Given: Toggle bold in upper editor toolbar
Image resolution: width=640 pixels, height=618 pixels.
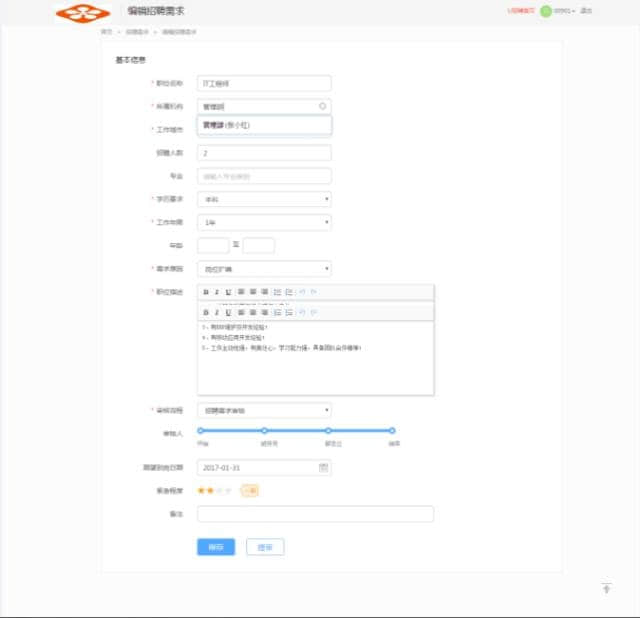Looking at the screenshot, I should pos(205,291).
